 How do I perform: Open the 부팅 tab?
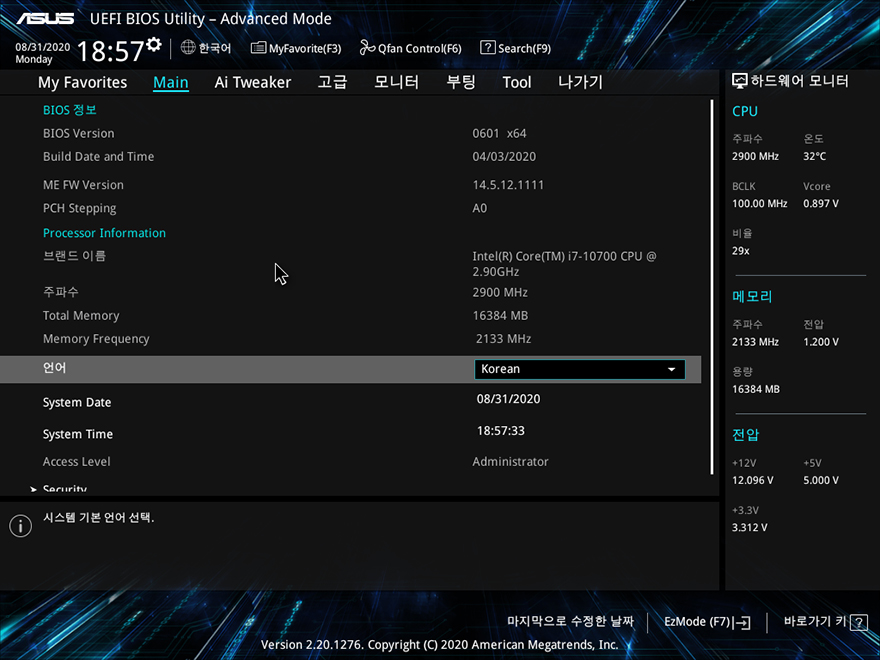(x=461, y=82)
